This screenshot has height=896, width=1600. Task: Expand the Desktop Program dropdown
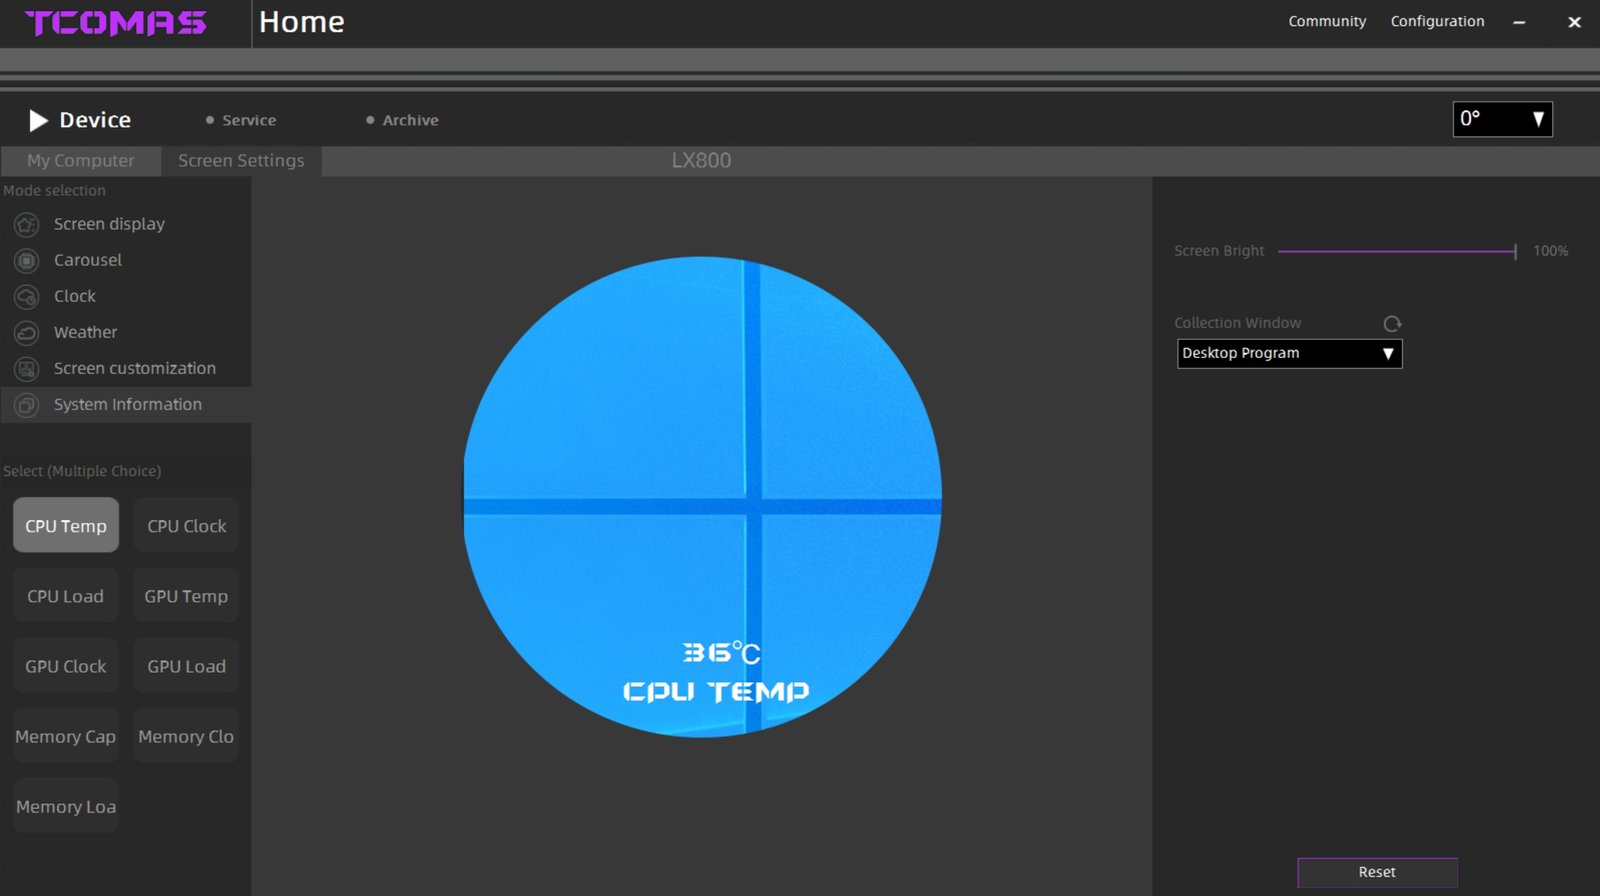1289,354
